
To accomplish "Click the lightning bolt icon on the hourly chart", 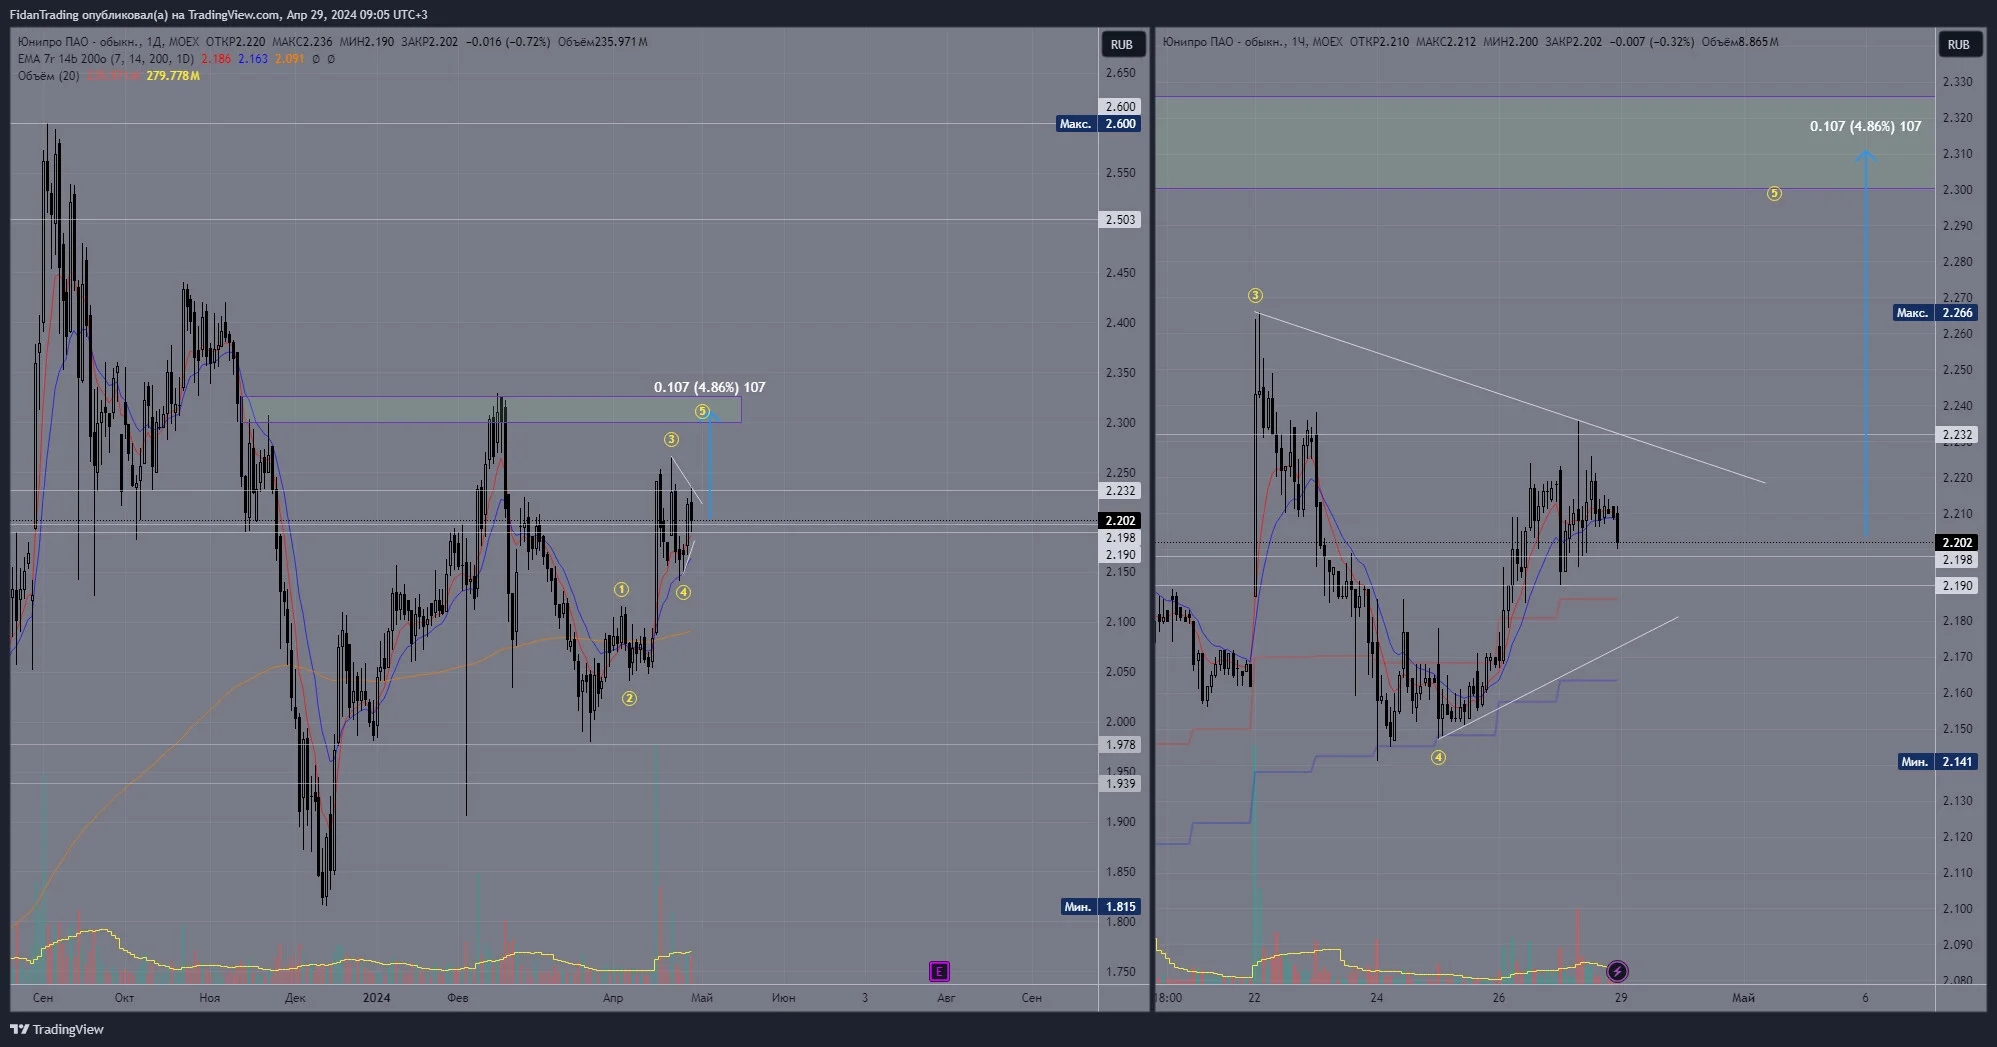I will [1617, 971].
